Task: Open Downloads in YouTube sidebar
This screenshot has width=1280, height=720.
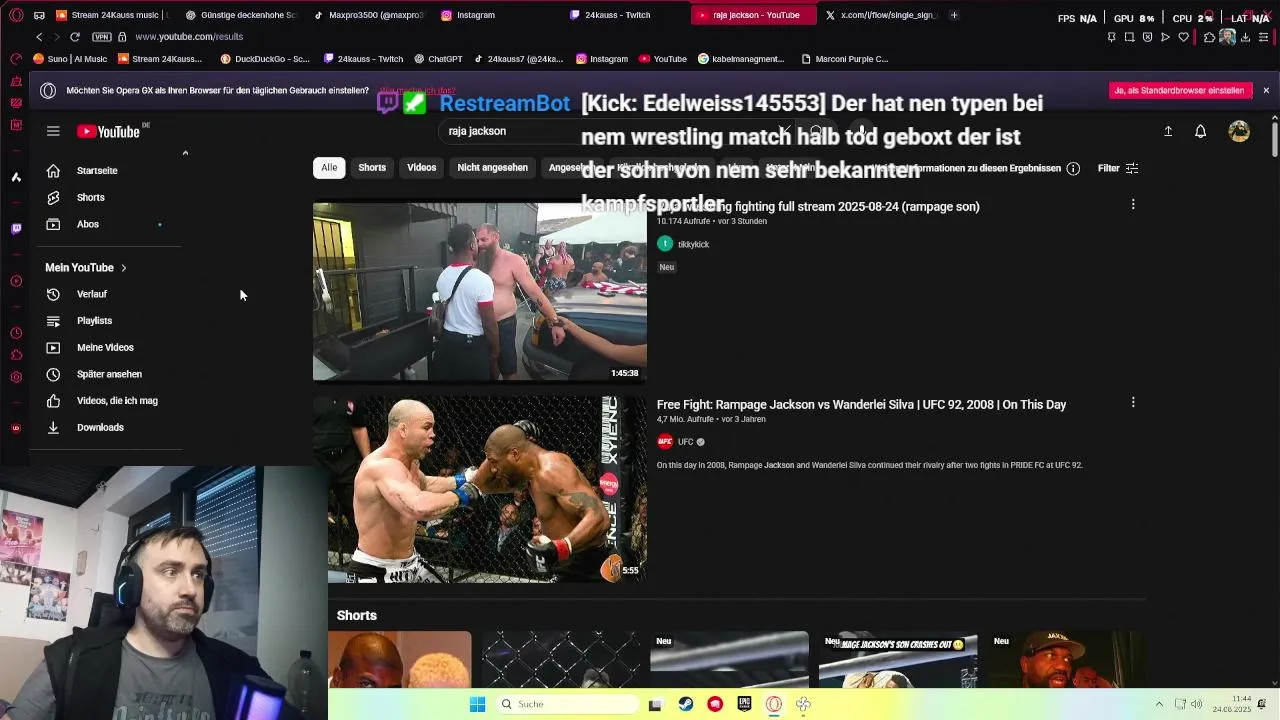Action: [x=108, y=427]
